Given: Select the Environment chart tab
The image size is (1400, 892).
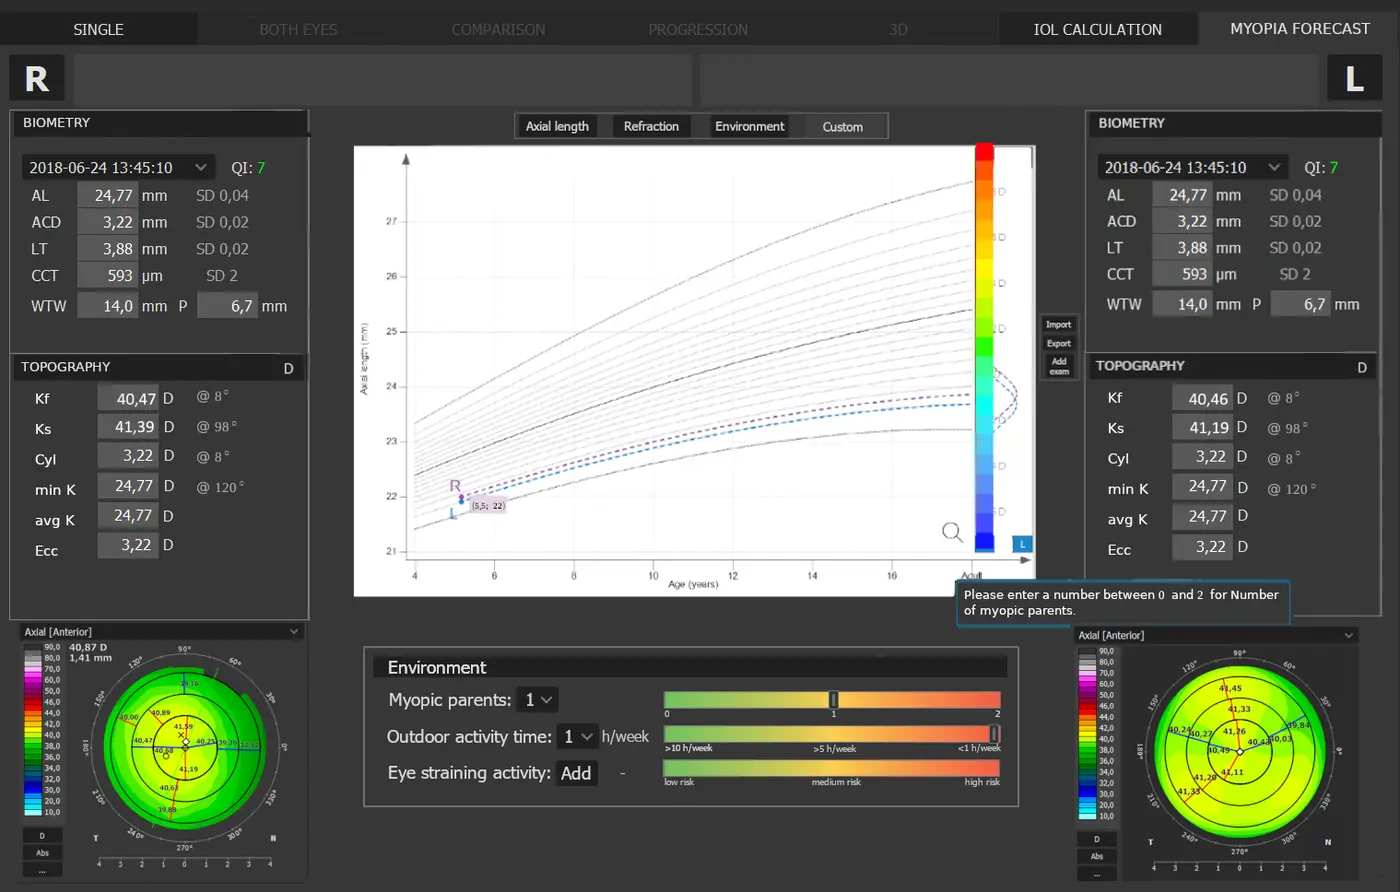Looking at the screenshot, I should (x=750, y=126).
